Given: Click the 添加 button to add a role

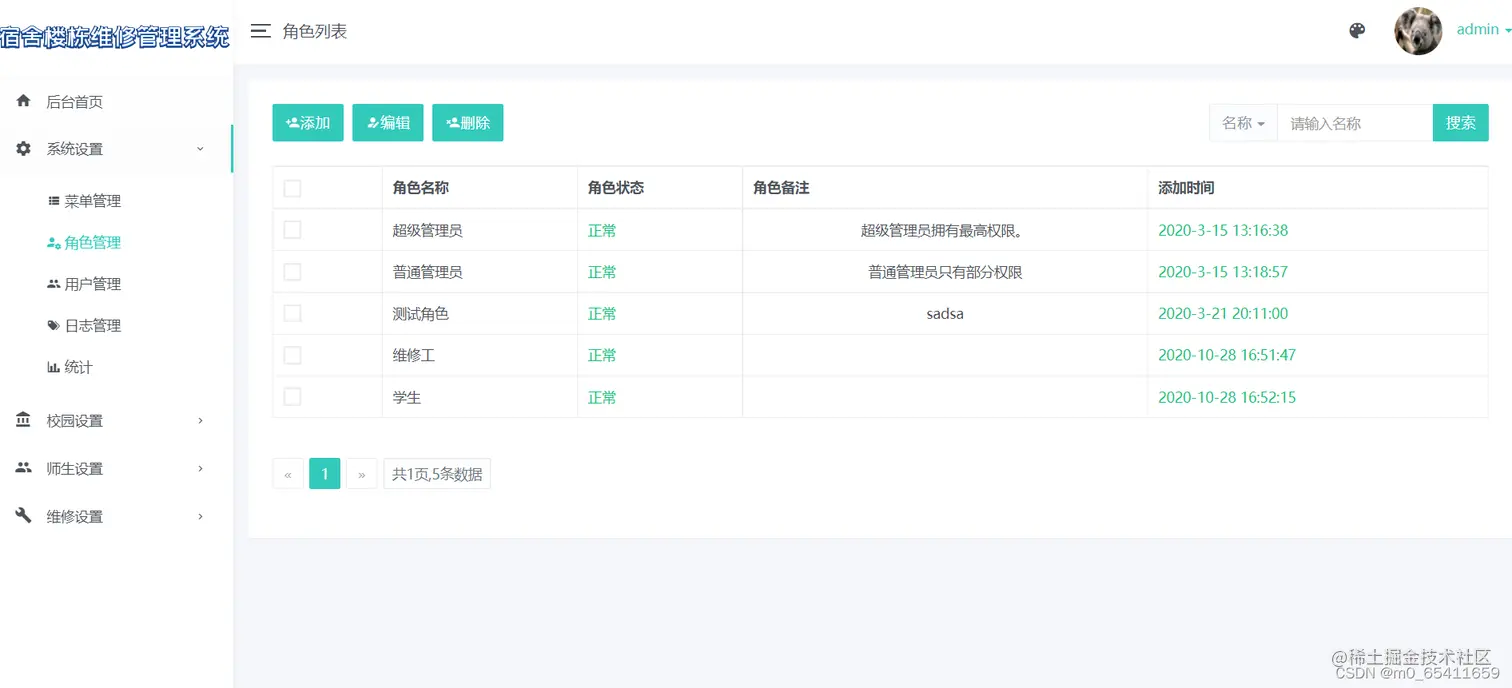Looking at the screenshot, I should coord(308,122).
